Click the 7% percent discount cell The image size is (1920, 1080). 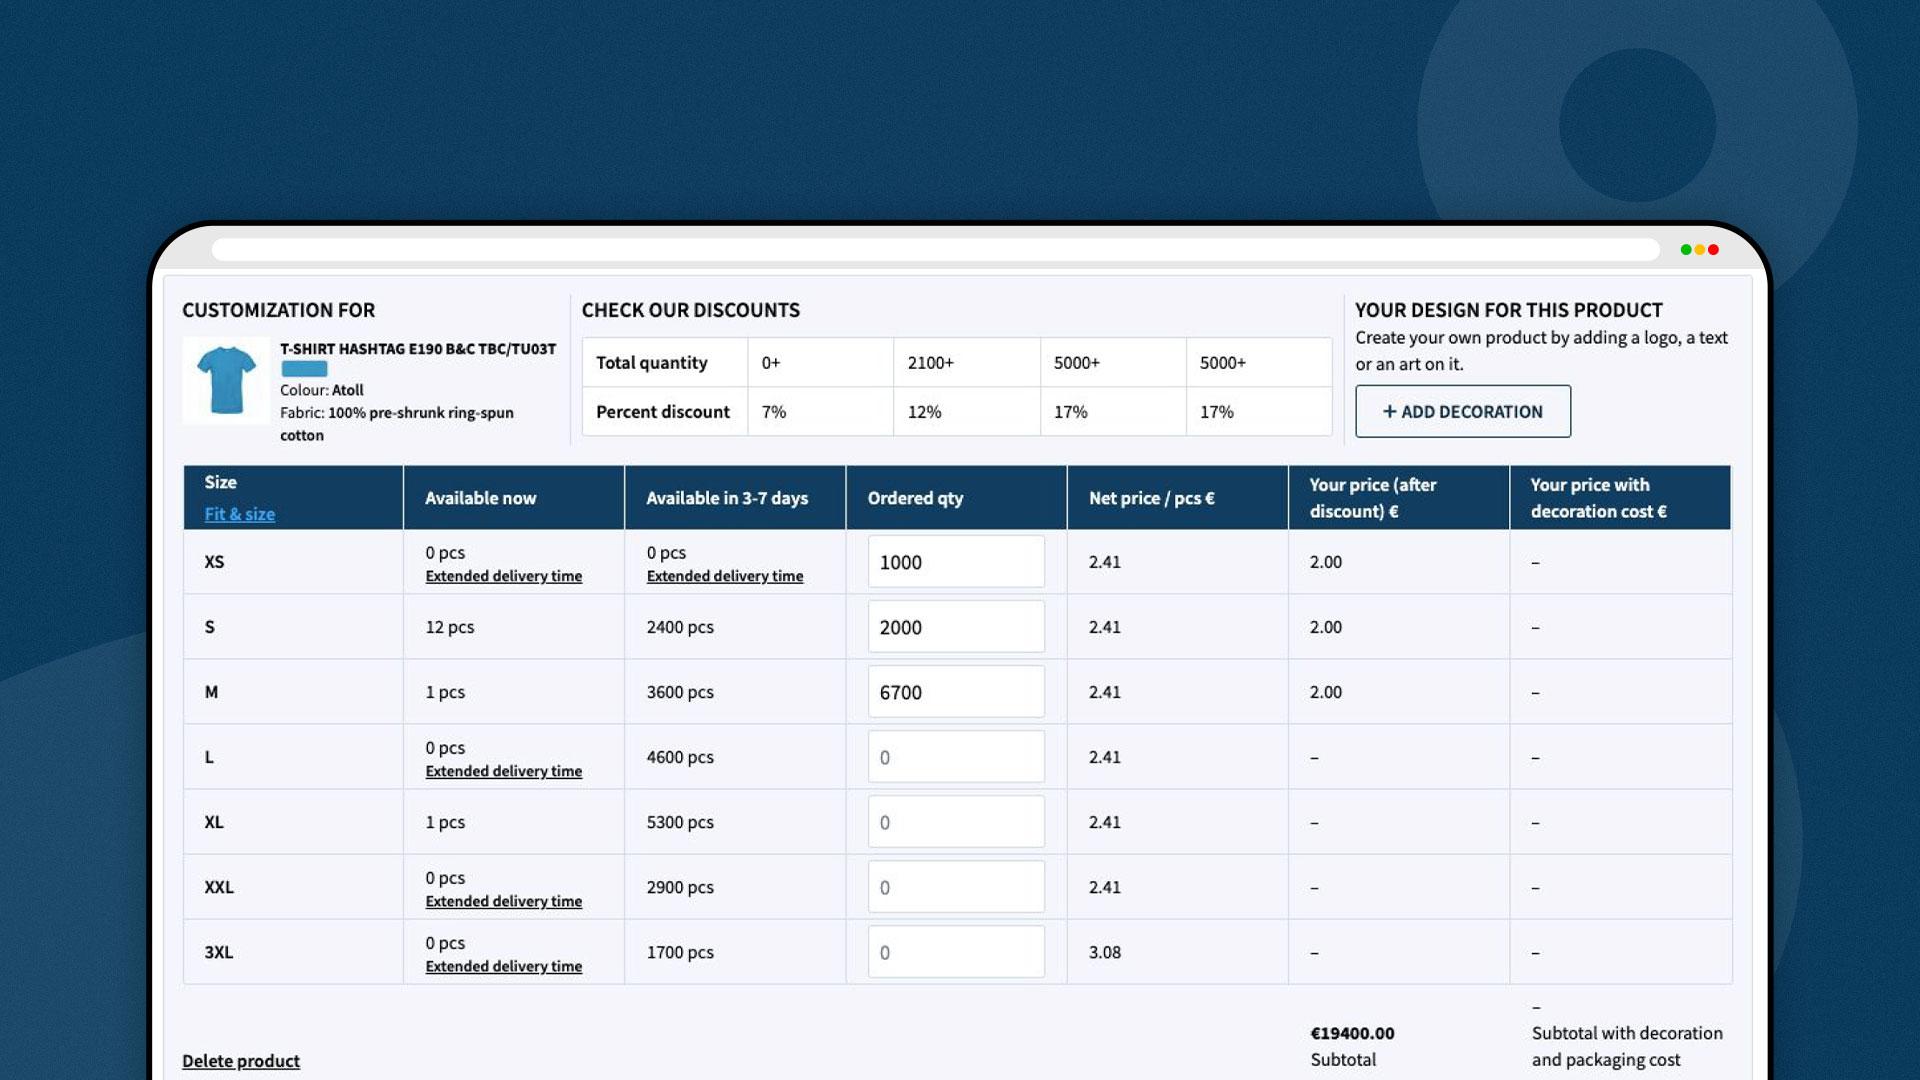click(x=820, y=411)
